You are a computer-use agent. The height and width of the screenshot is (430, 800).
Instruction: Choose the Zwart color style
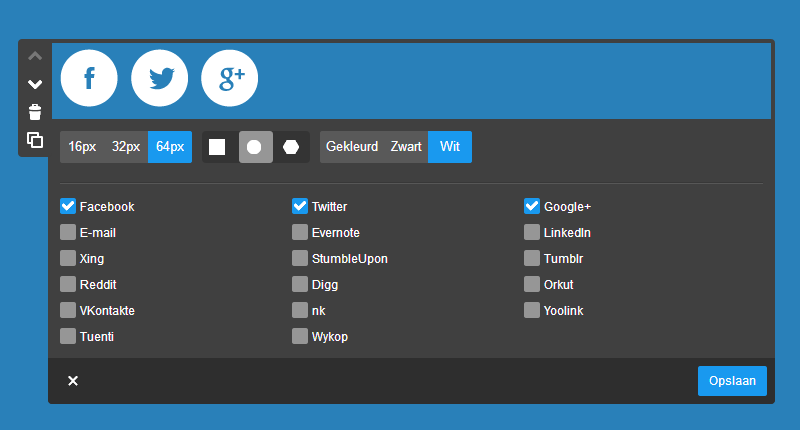(406, 147)
